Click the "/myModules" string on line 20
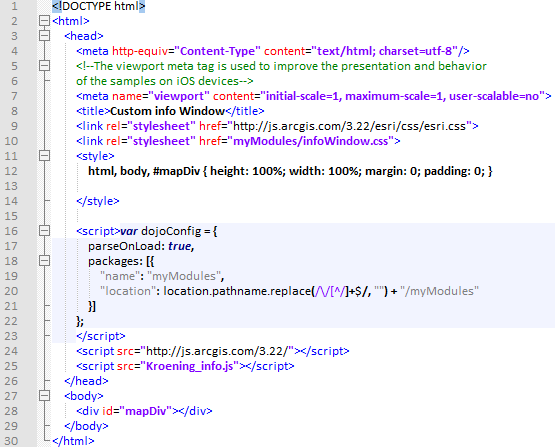This screenshot has height=447, width=555. click(439, 291)
